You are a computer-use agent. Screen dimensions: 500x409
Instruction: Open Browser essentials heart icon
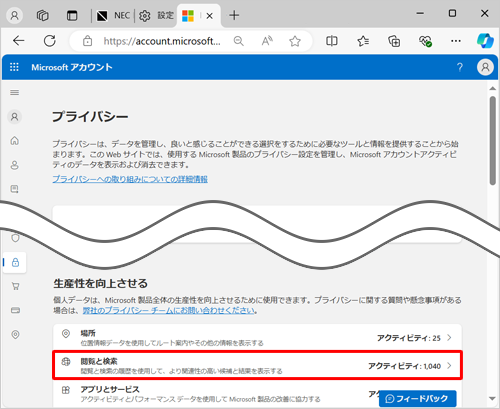[x=425, y=41]
